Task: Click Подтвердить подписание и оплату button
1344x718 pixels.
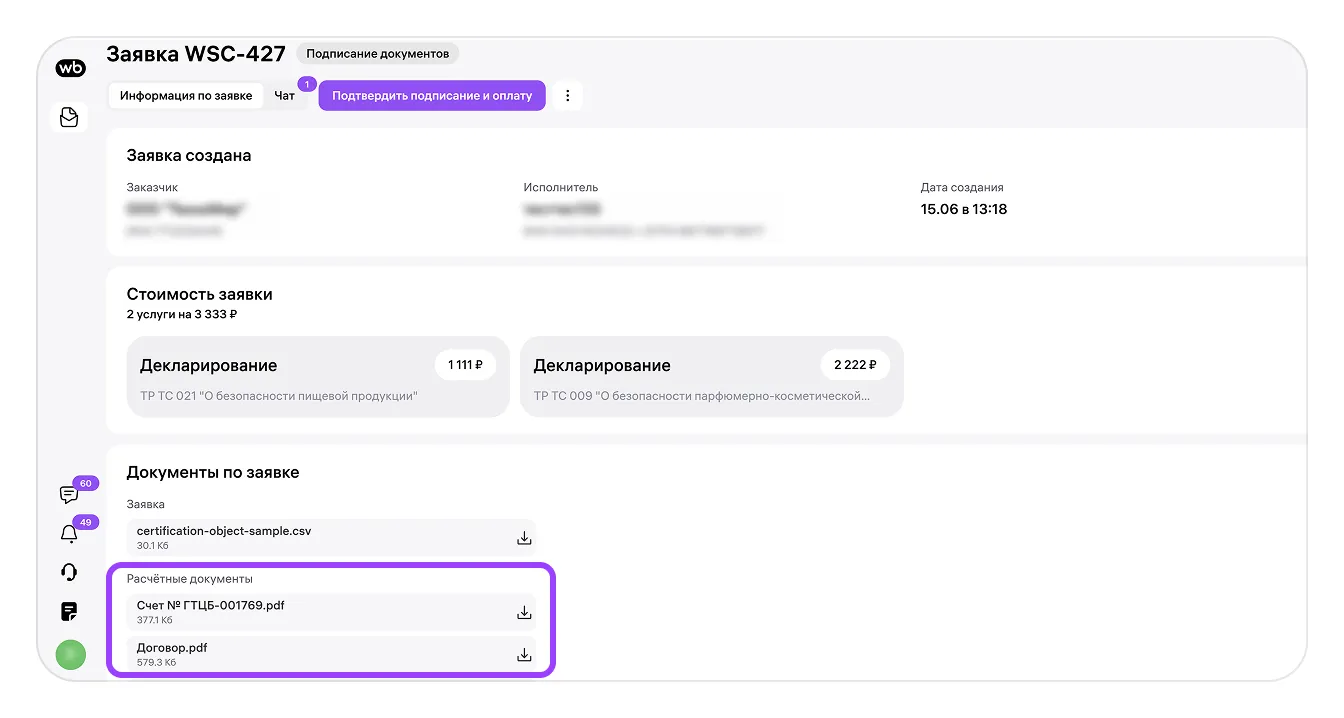Action: click(x=432, y=96)
